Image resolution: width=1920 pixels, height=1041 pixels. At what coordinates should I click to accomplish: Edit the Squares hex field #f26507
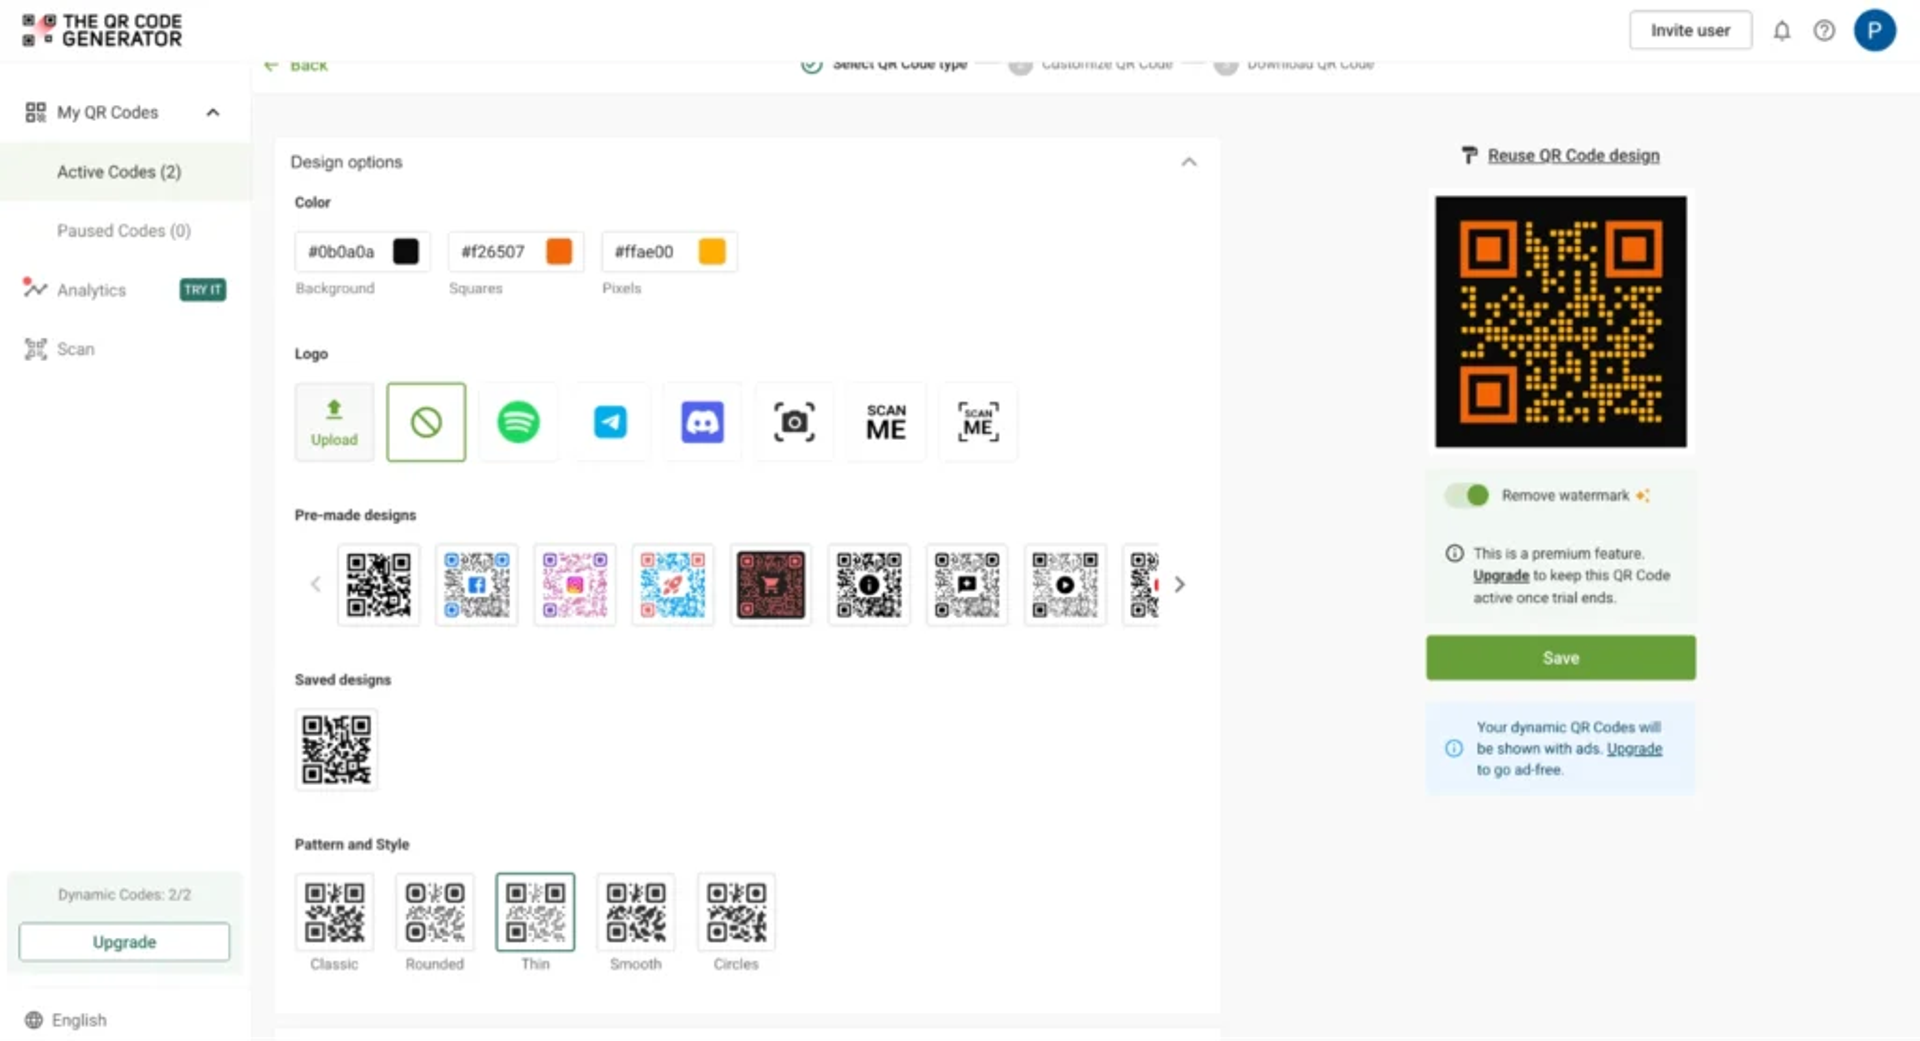coord(492,252)
